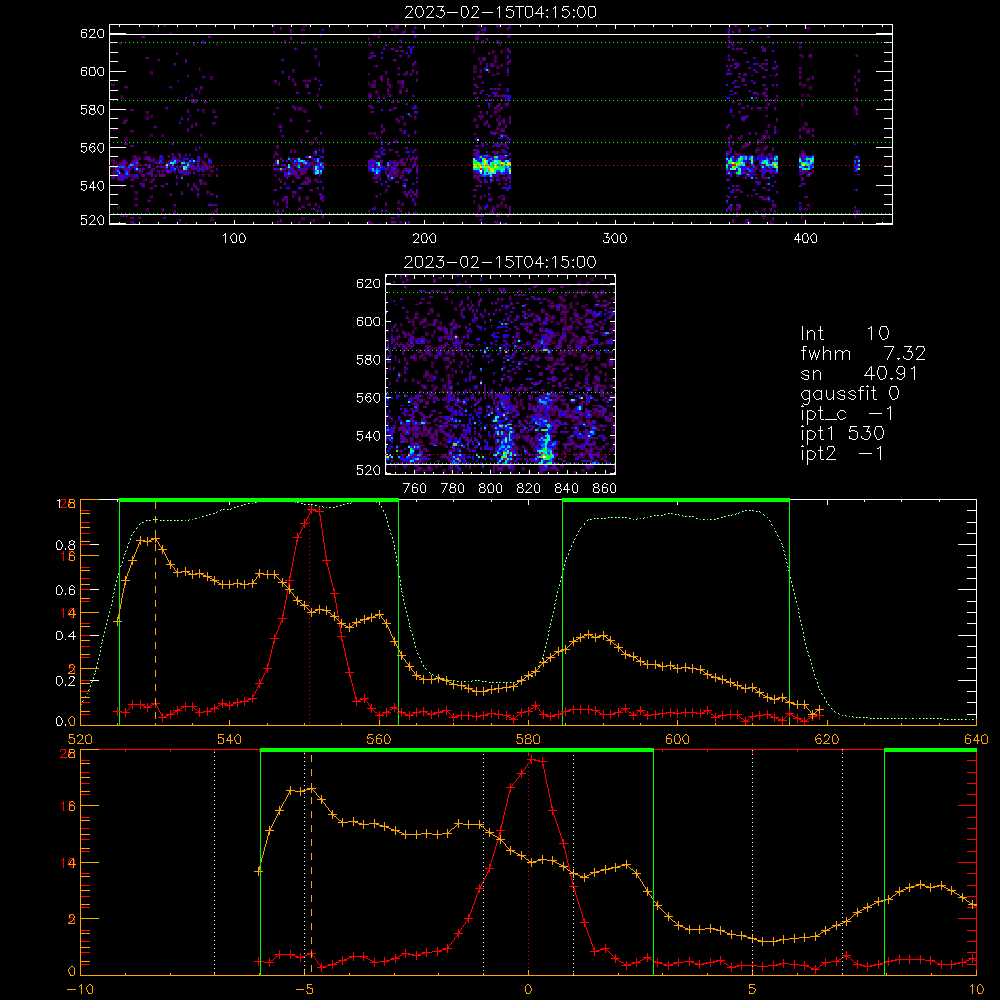Click y-axis label 540 of top spectrogram
This screenshot has width=1000, height=1000.
(x=92, y=186)
